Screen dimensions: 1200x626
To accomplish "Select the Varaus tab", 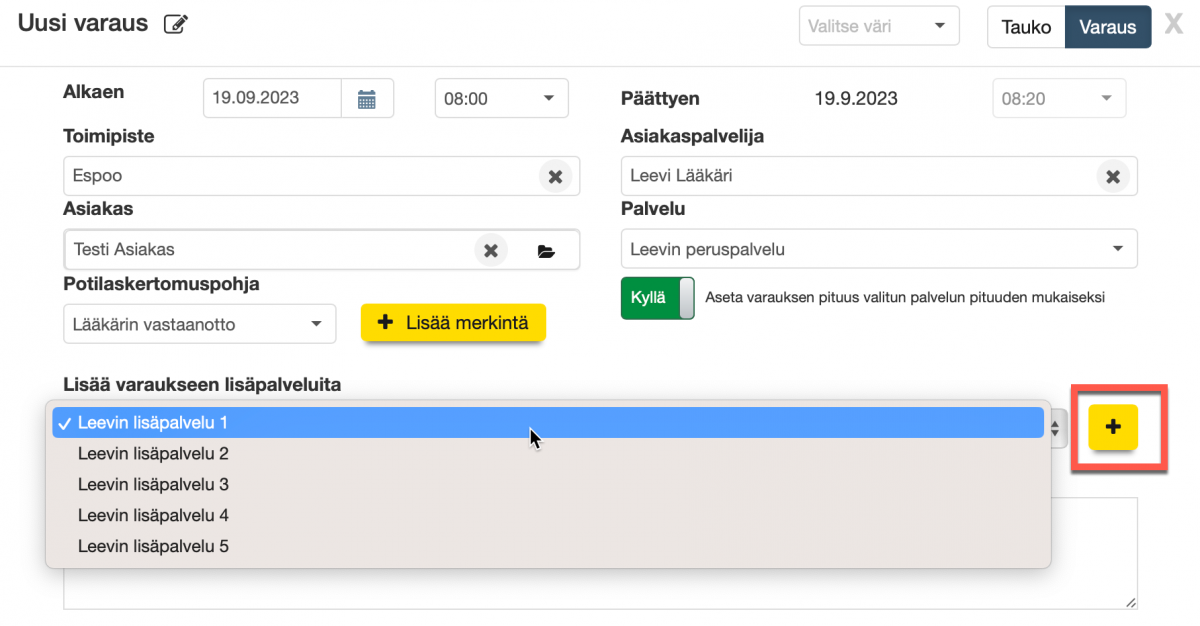I will click(1107, 27).
